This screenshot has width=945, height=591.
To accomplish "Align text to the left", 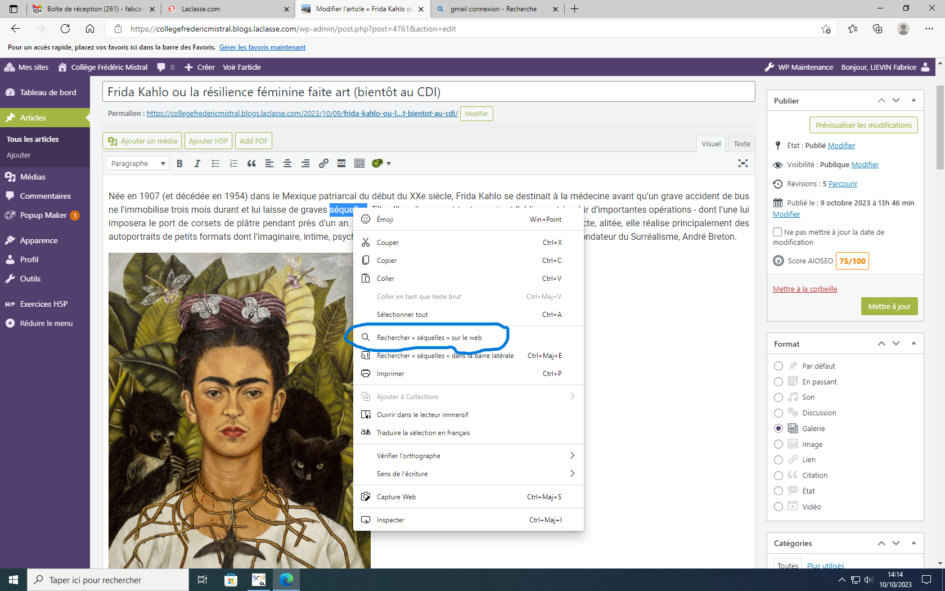I will (269, 163).
